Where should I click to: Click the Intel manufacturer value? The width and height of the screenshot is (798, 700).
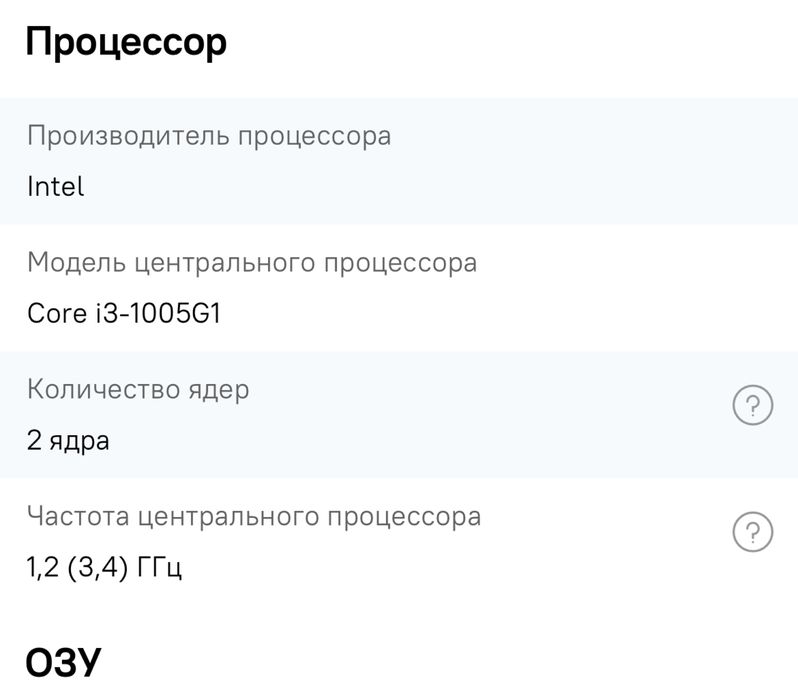pyautogui.click(x=56, y=186)
